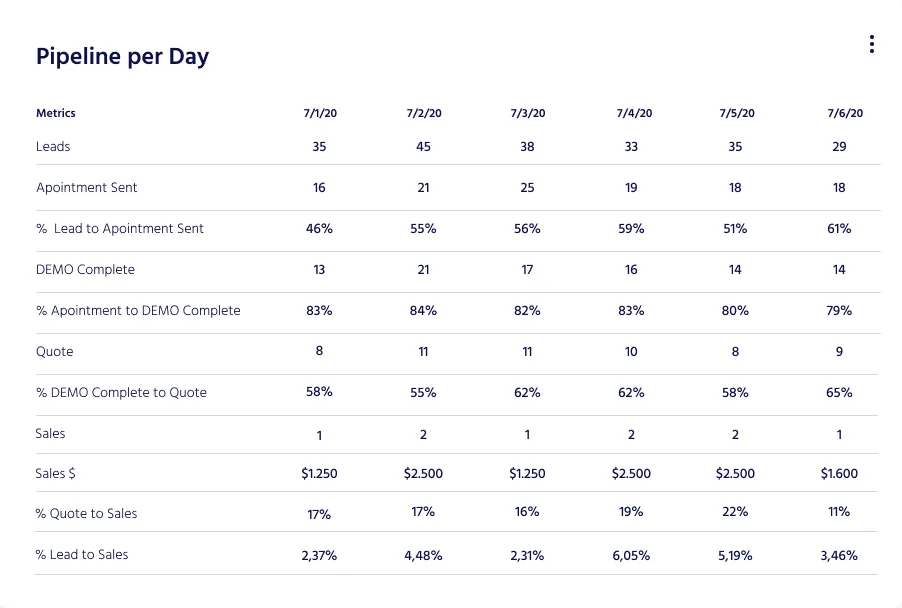902x608 pixels.
Task: Select the 61% Lead to Apointment value
Action: coord(839,228)
